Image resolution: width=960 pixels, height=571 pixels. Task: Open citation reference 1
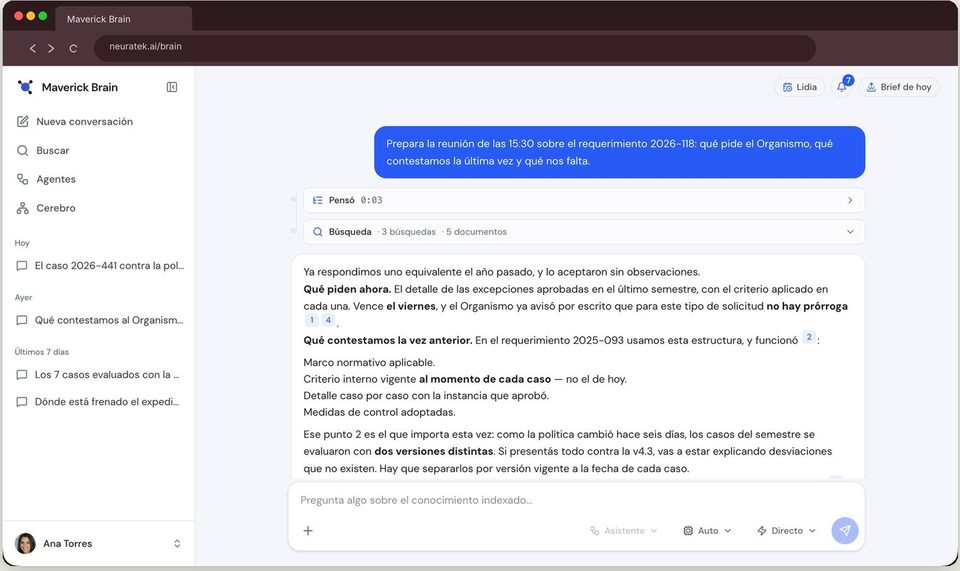click(x=312, y=320)
